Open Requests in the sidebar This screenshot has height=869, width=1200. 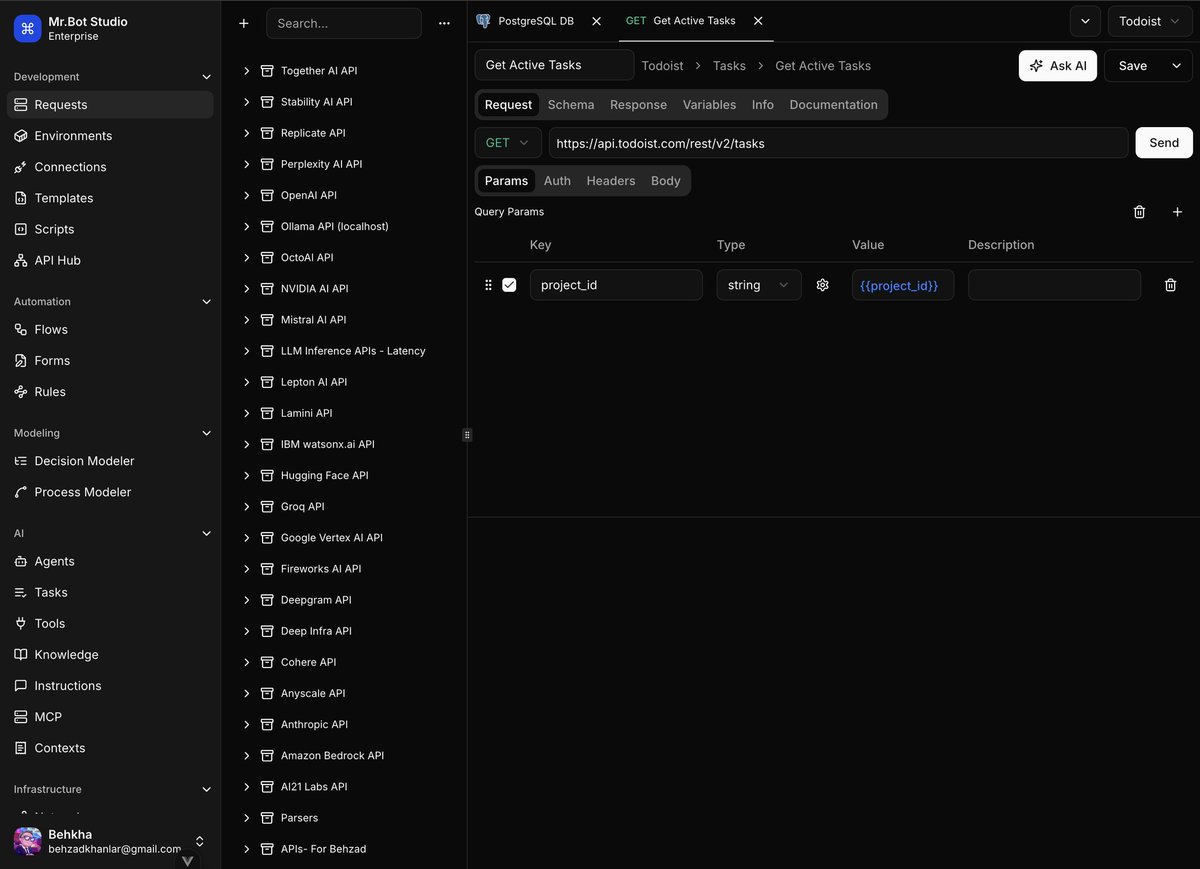(x=110, y=105)
